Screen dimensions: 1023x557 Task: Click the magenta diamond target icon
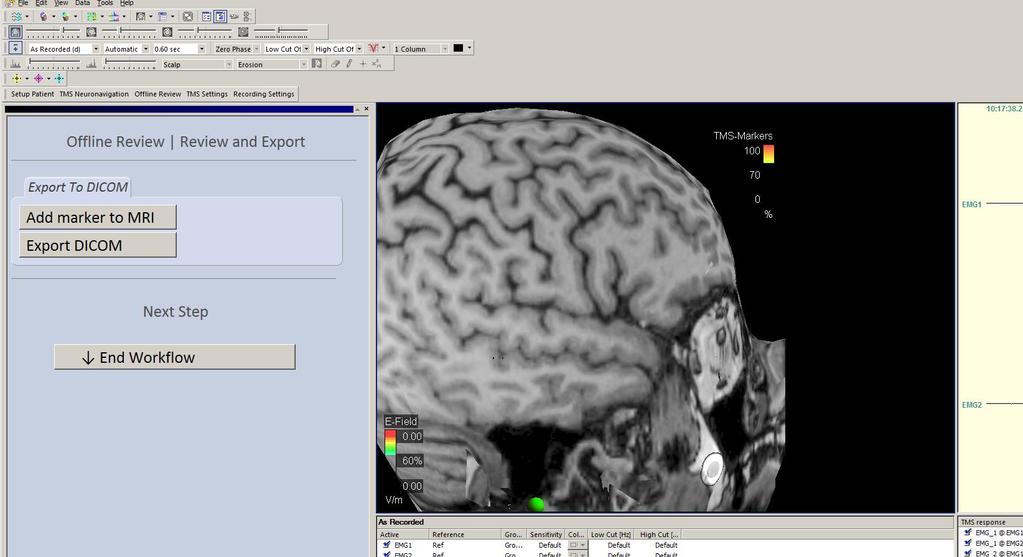click(38, 78)
